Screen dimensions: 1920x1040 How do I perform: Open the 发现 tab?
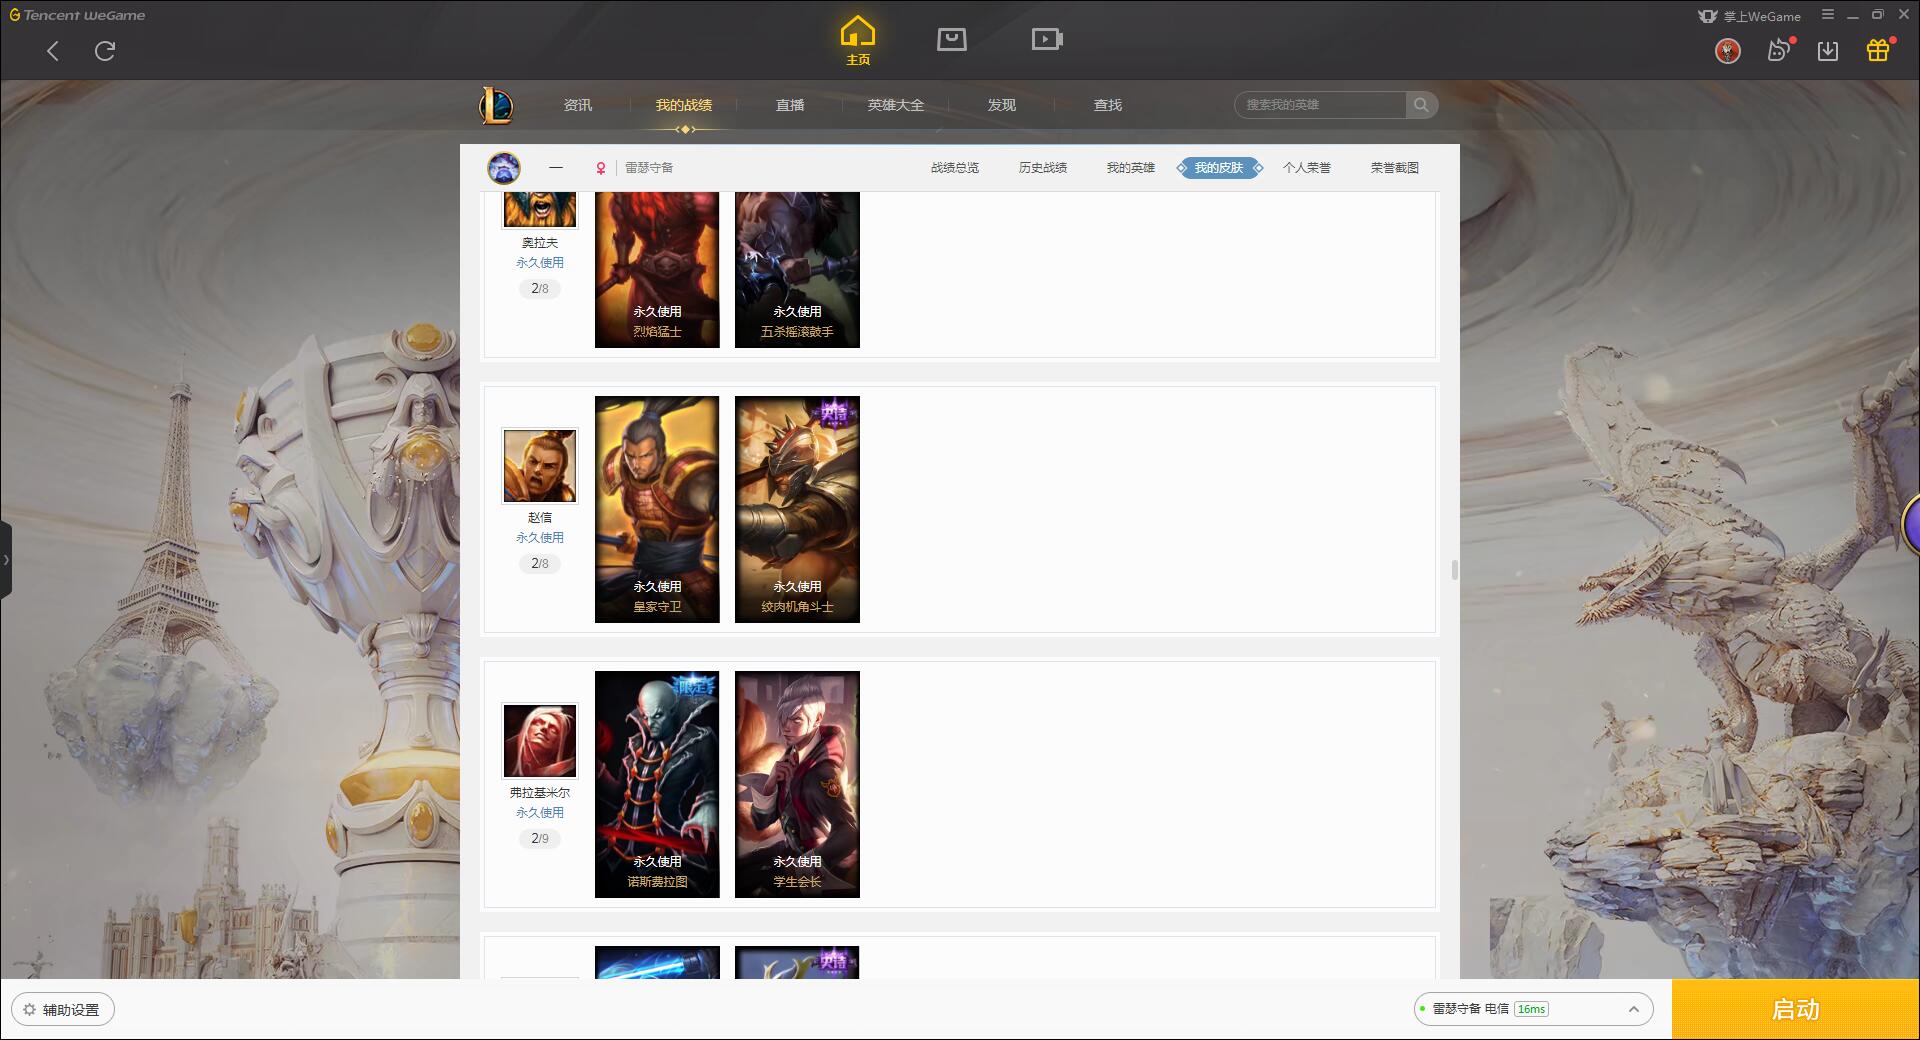tap(1002, 105)
